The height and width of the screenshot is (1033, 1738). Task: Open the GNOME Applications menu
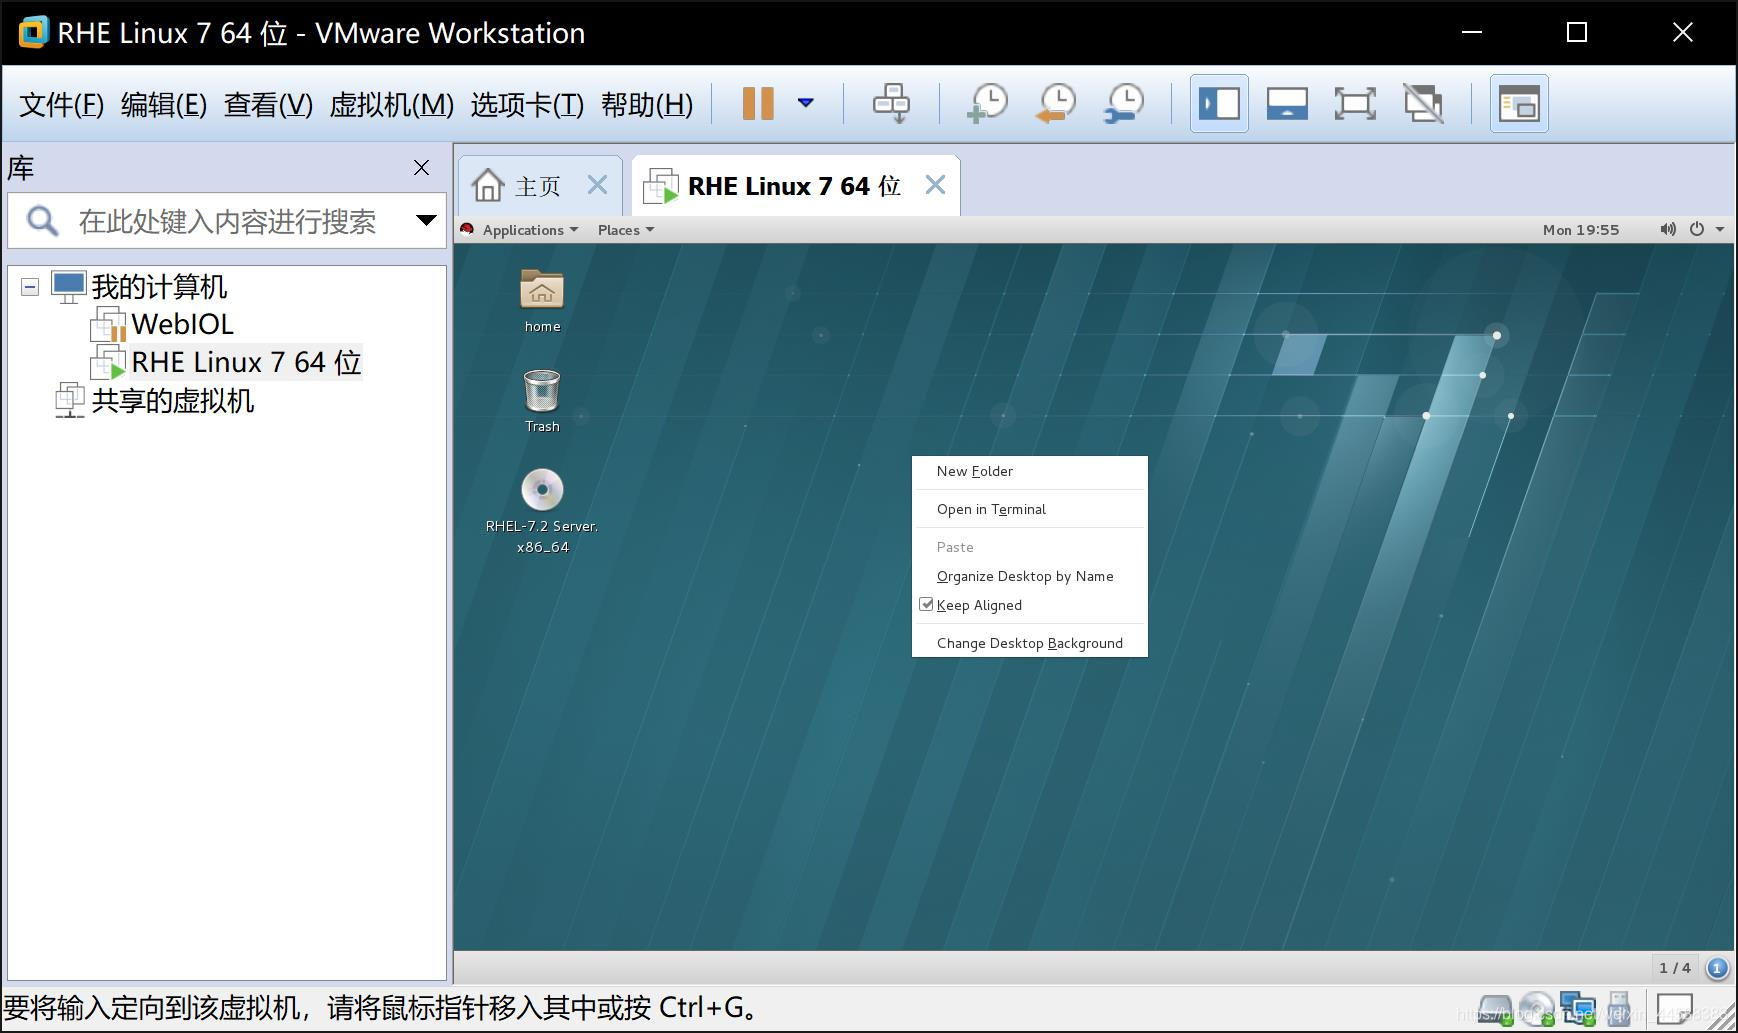tap(530, 230)
